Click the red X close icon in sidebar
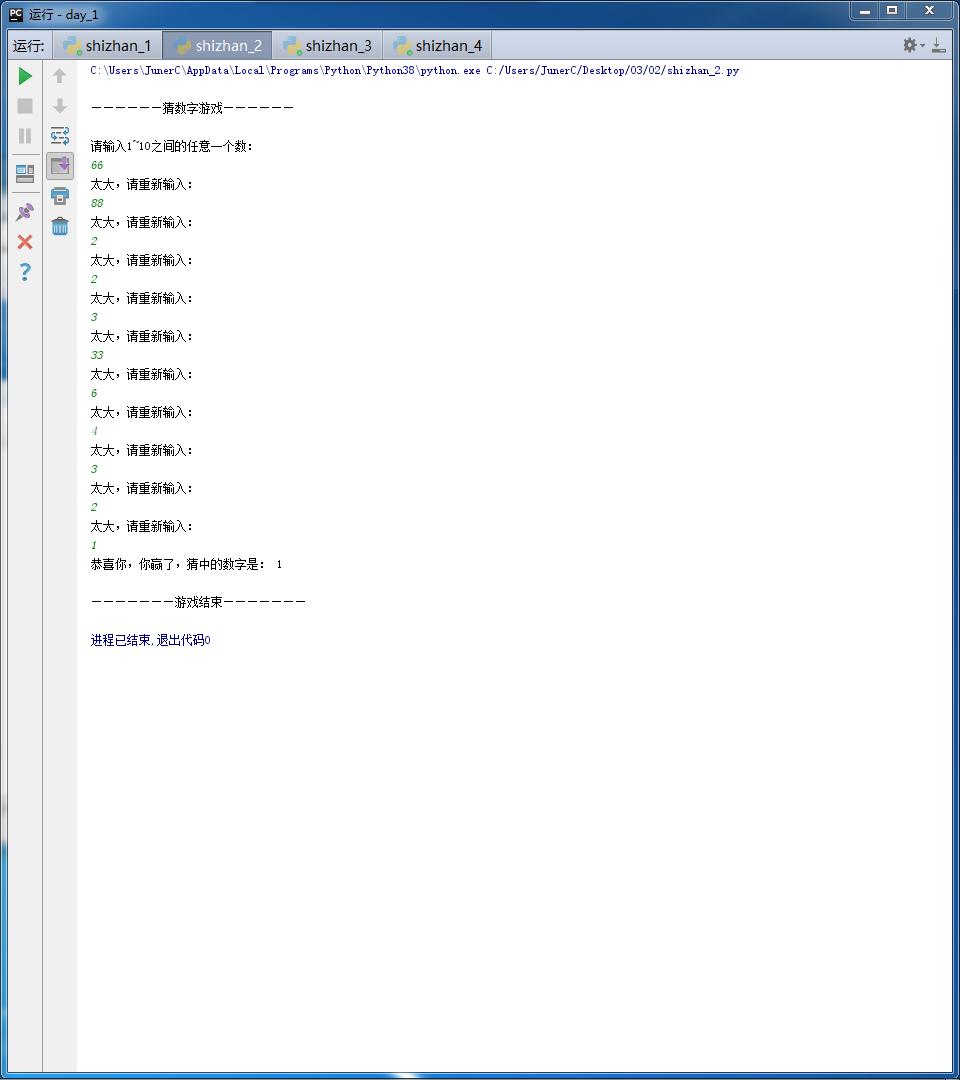Screen dimensions: 960x1080 click(25, 242)
